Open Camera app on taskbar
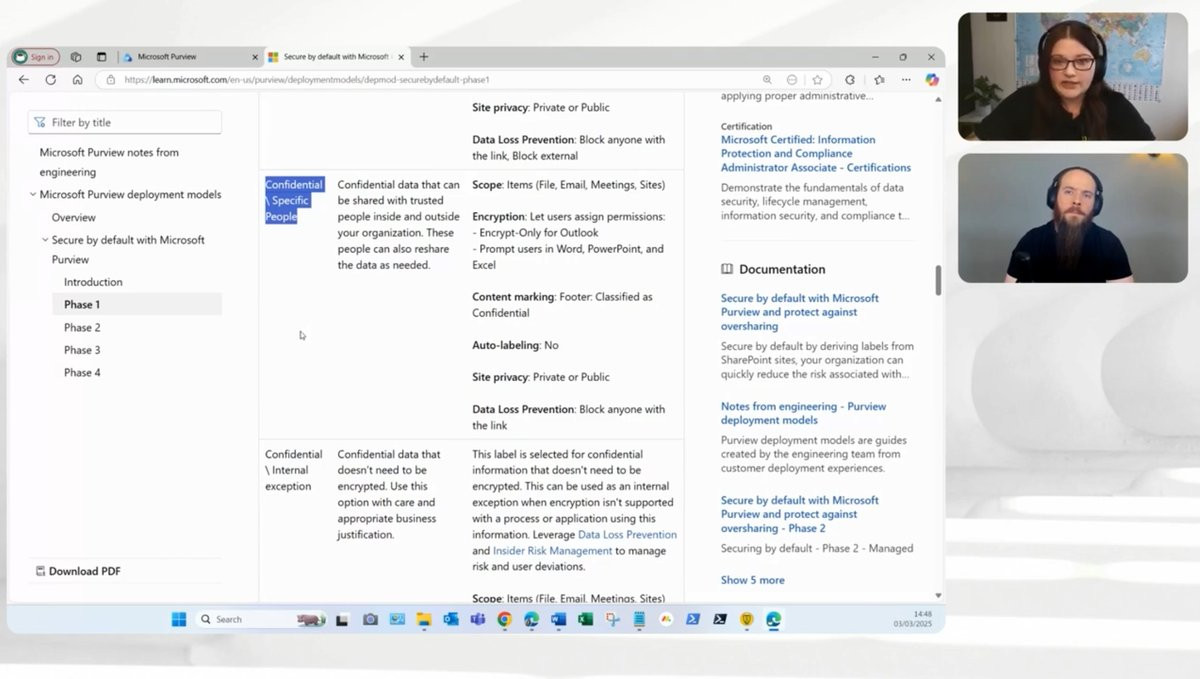 (370, 619)
